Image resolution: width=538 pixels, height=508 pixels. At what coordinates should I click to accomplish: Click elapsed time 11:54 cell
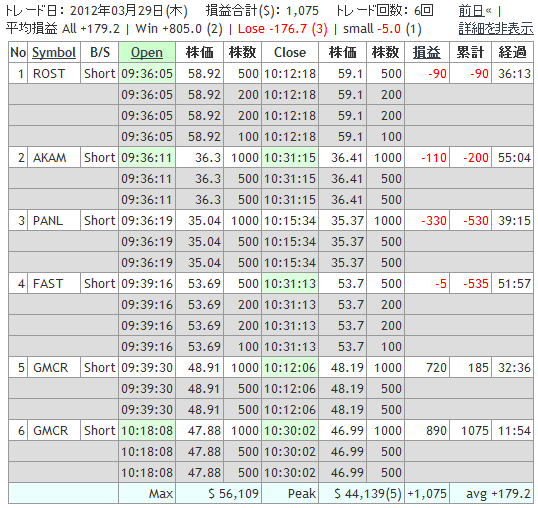pyautogui.click(x=512, y=430)
